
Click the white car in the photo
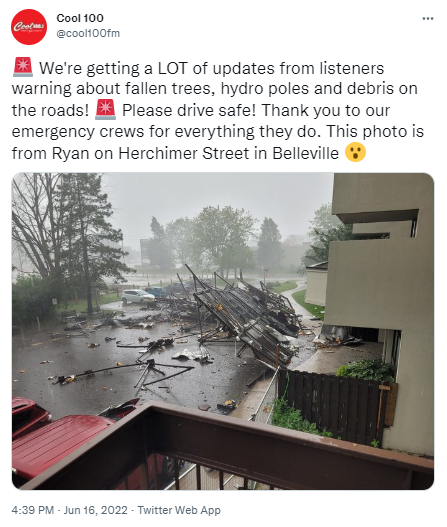(x=138, y=296)
